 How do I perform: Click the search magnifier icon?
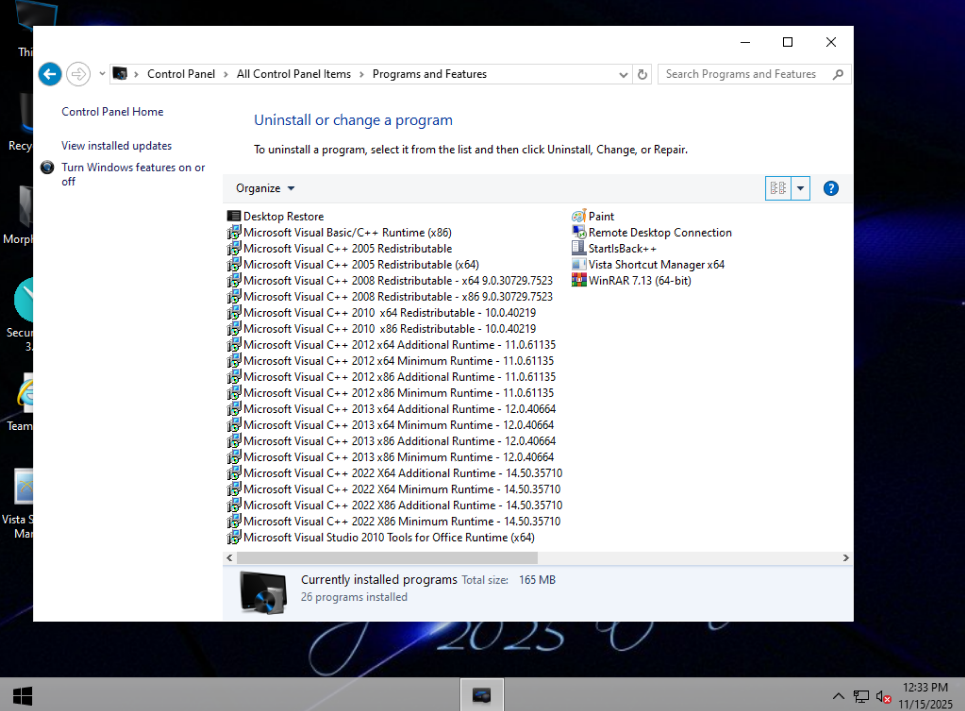point(838,74)
